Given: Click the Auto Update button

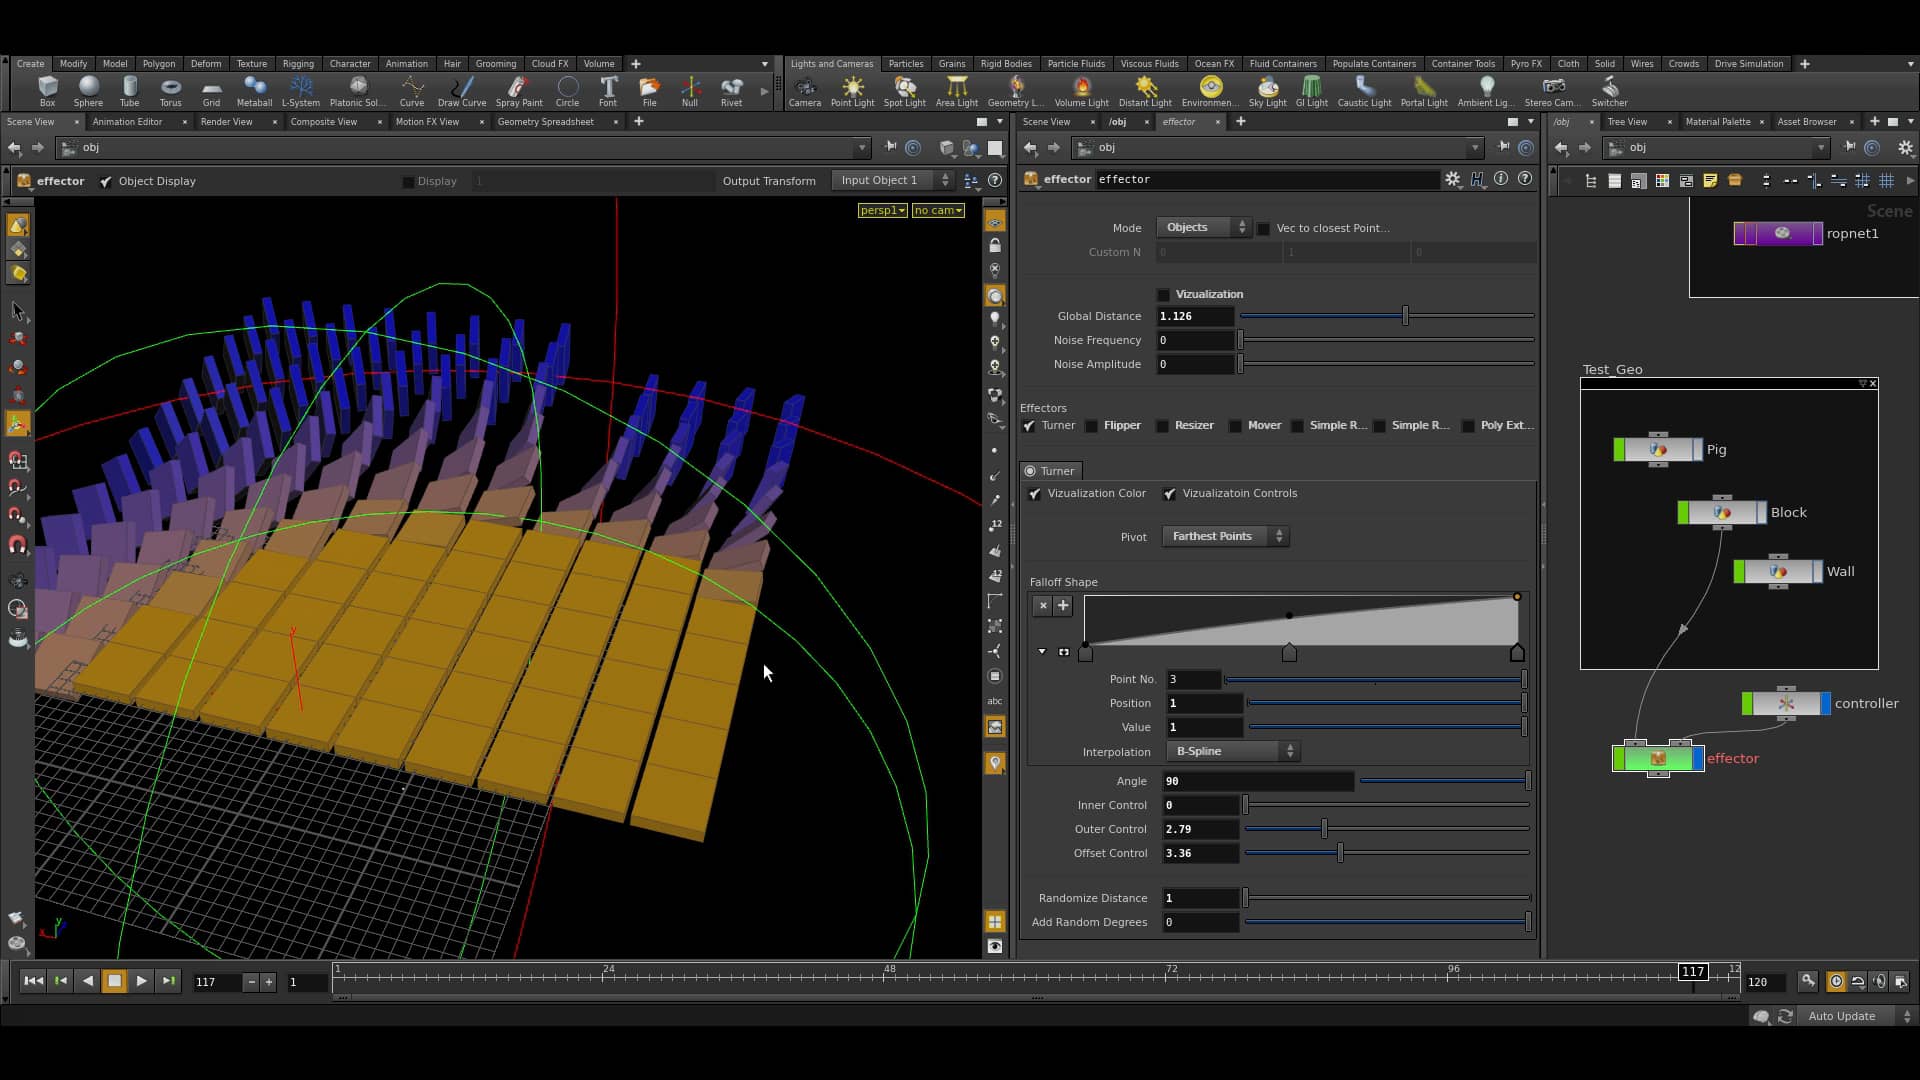Looking at the screenshot, I should 1843,1016.
